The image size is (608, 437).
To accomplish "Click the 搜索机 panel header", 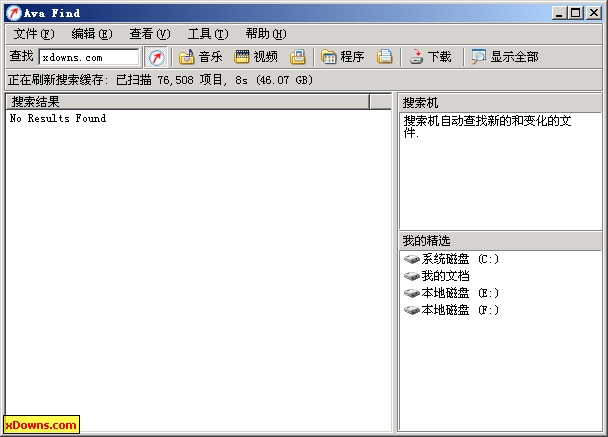I will click(500, 103).
